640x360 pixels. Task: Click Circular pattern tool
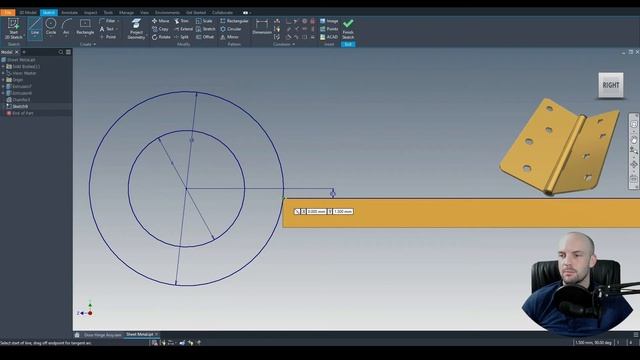[231, 29]
